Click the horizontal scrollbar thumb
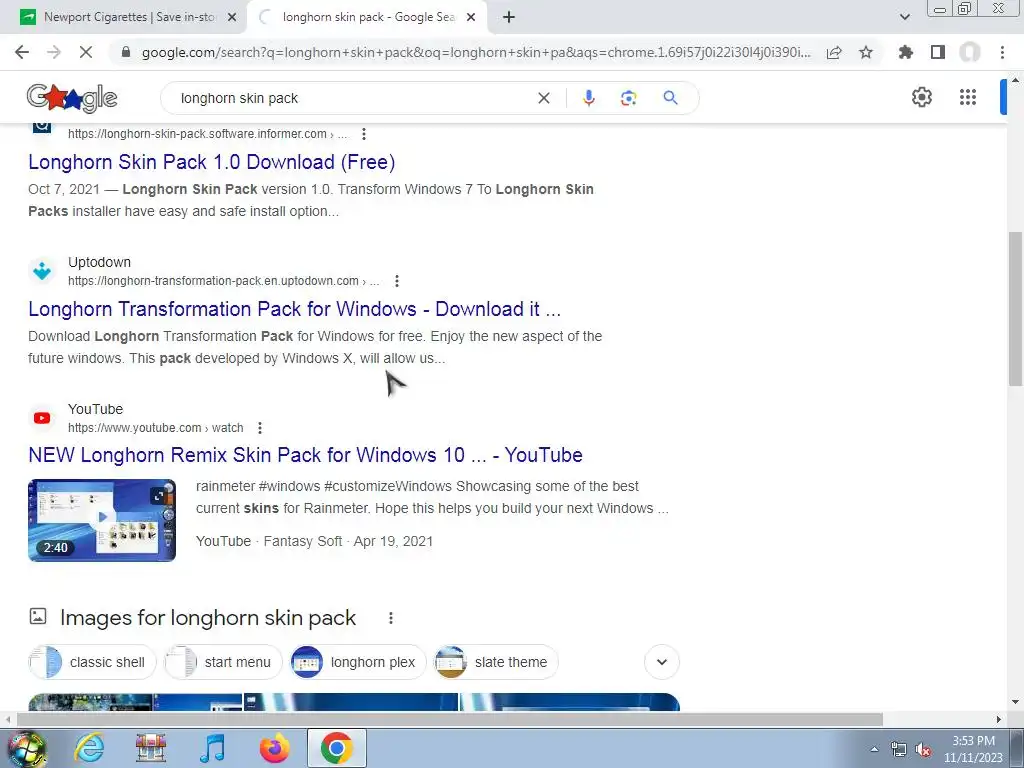 click(x=449, y=719)
